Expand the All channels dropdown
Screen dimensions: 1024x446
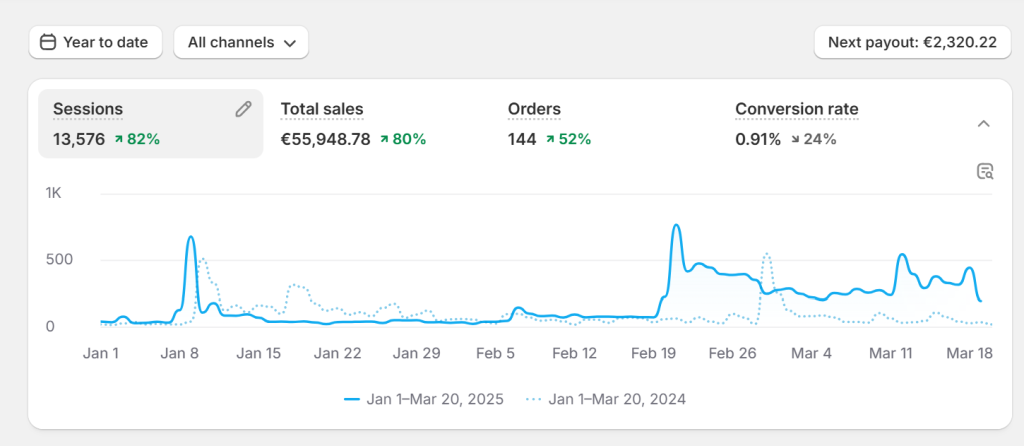tap(241, 42)
